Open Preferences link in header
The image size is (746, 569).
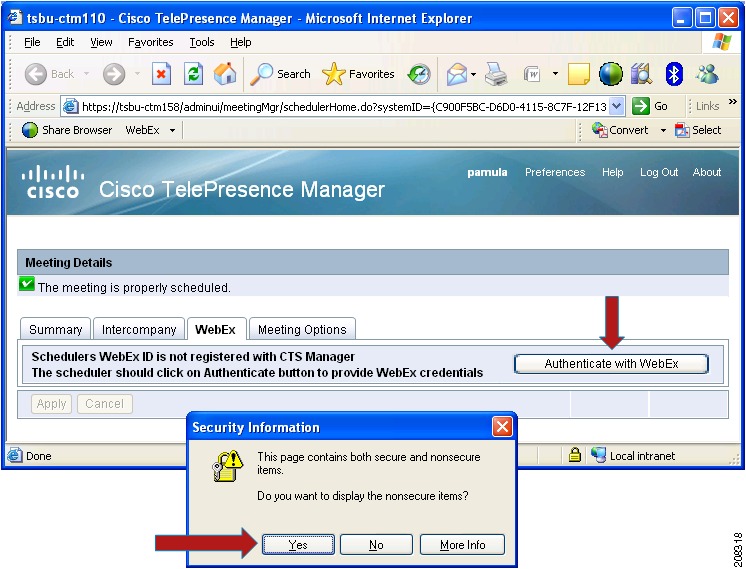(x=555, y=172)
